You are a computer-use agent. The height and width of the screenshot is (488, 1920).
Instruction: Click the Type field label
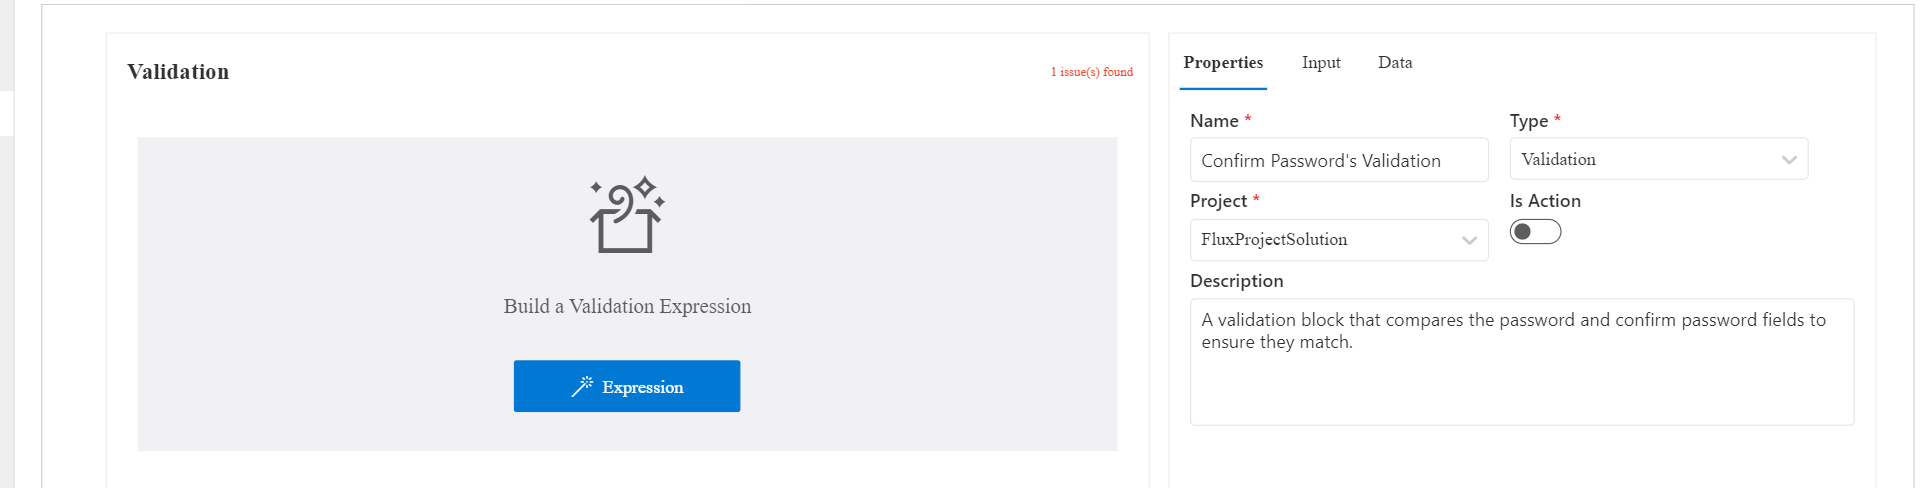1528,121
